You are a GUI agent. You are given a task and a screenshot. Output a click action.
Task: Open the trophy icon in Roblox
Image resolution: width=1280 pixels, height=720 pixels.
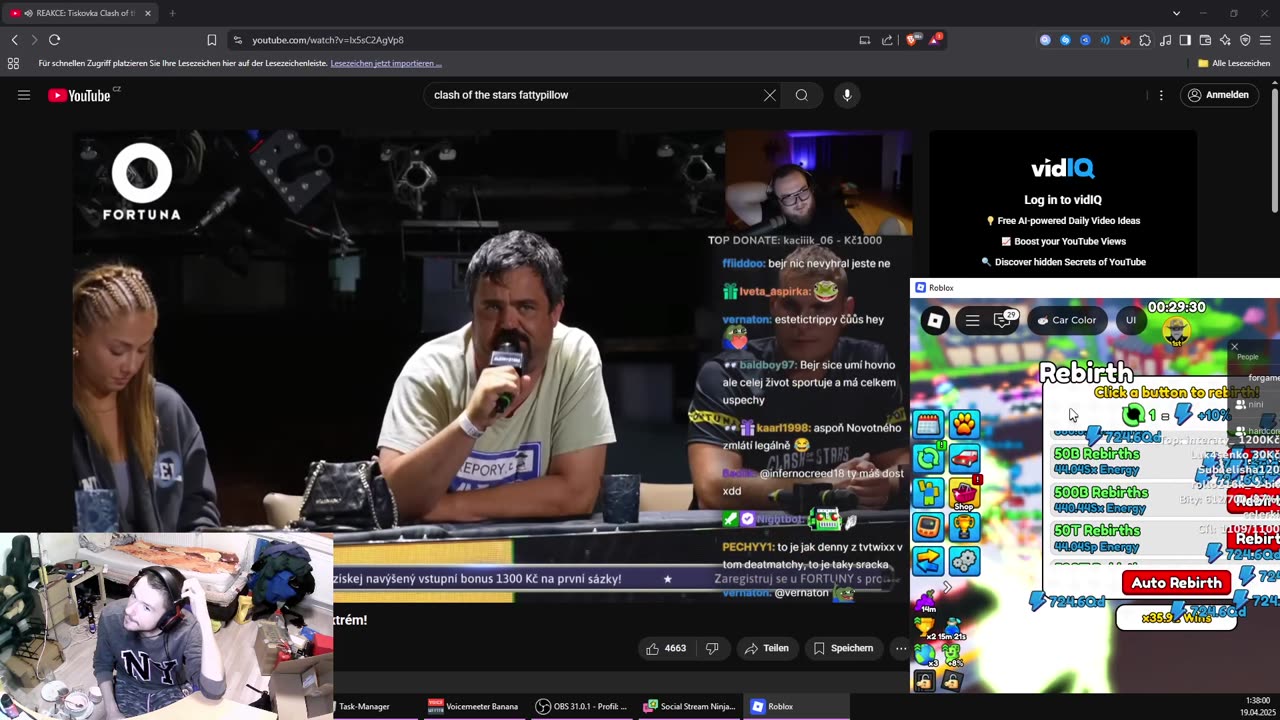[x=964, y=527]
